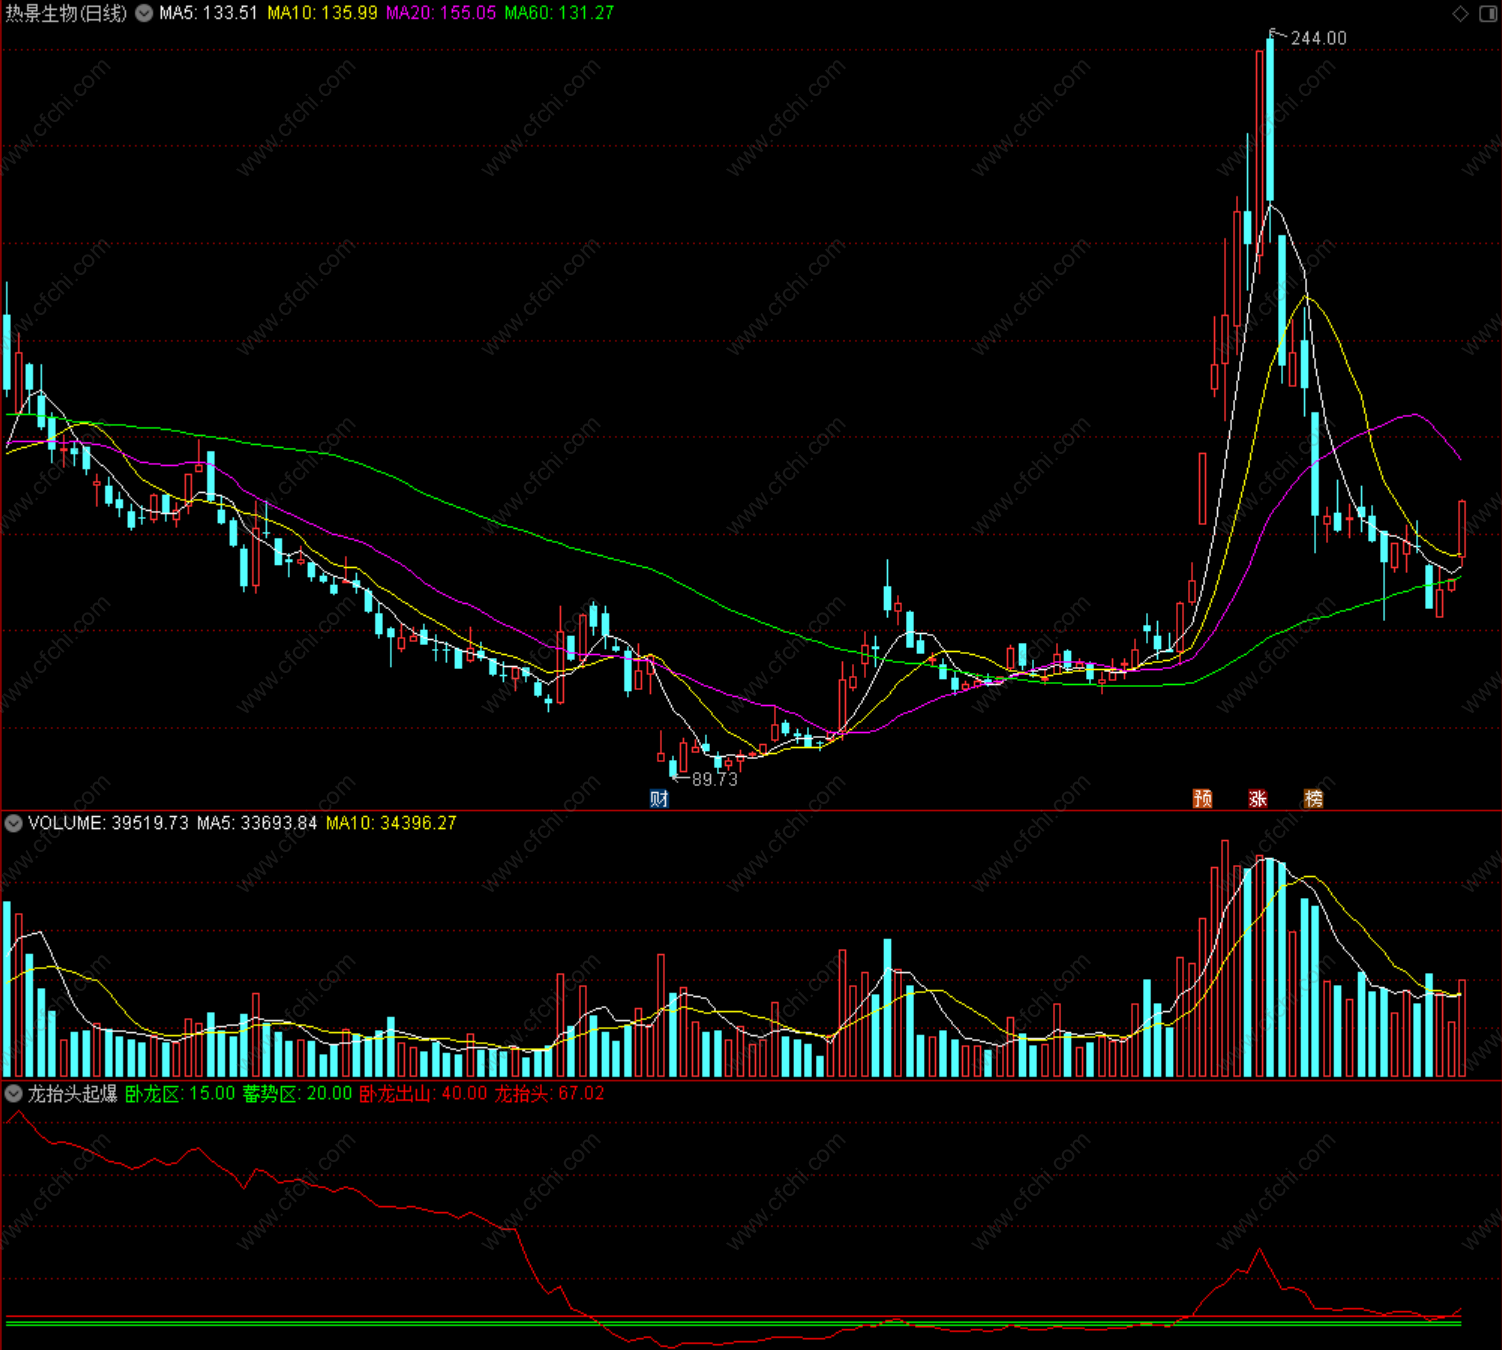Click the 财 financial marker on the timeline
This screenshot has width=1502, height=1350.
pos(659,798)
